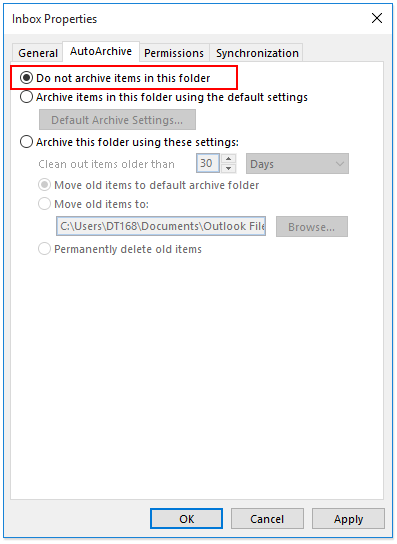Decrease the clean out age with down arrow

tap(228, 168)
